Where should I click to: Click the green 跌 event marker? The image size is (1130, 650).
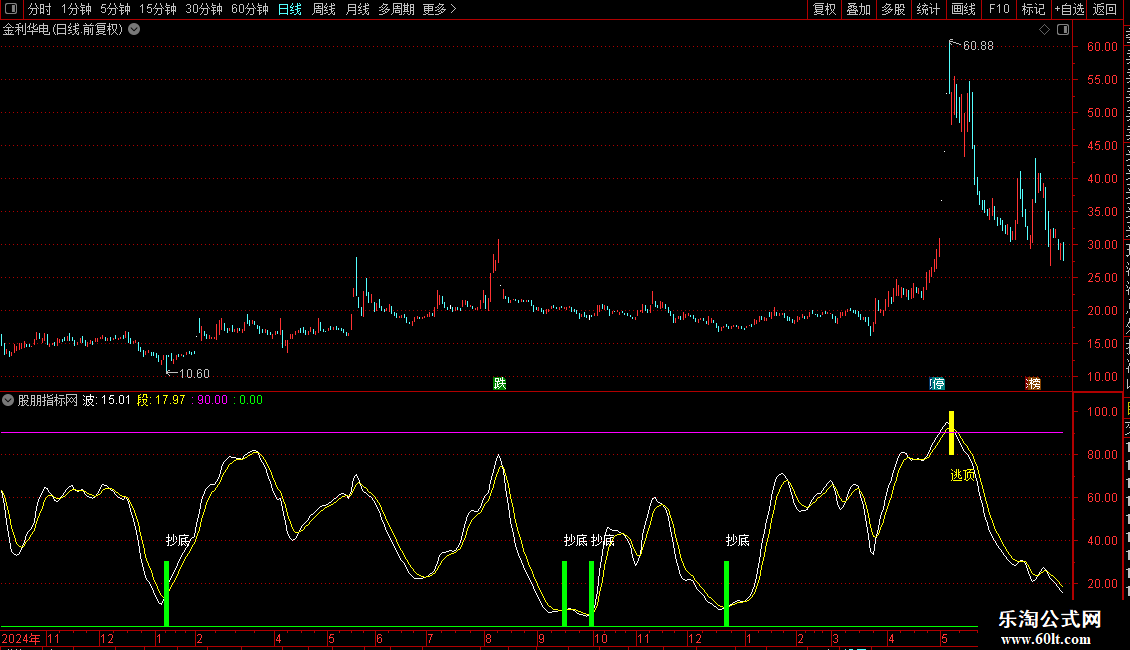(x=499, y=383)
